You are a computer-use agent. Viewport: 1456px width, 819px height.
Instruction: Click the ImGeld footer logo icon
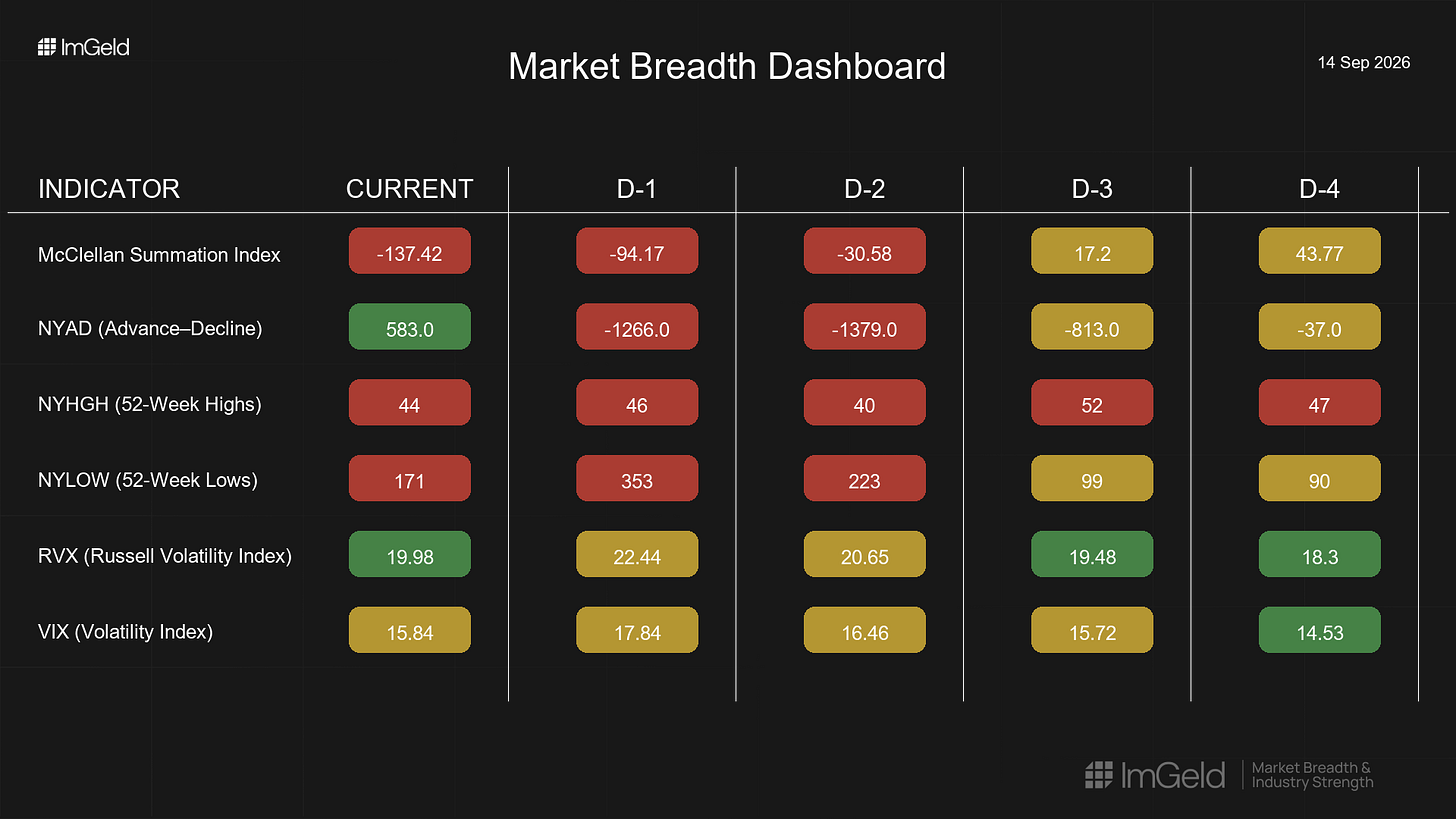pyautogui.click(x=1099, y=774)
